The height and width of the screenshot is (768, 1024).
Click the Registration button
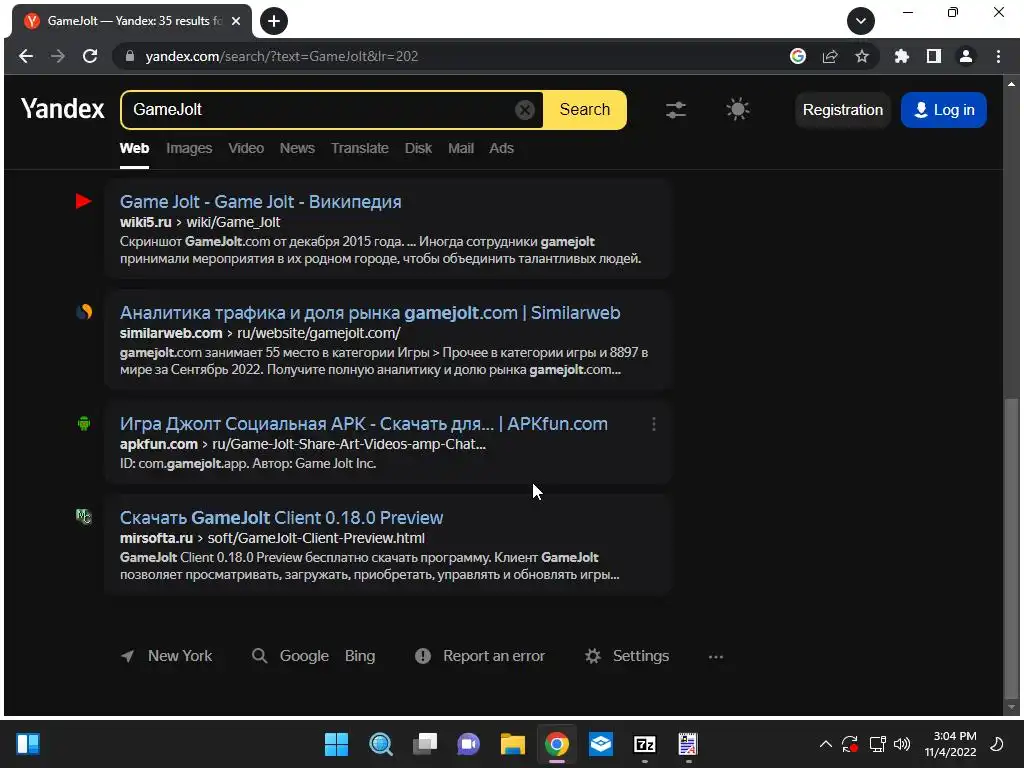point(842,110)
